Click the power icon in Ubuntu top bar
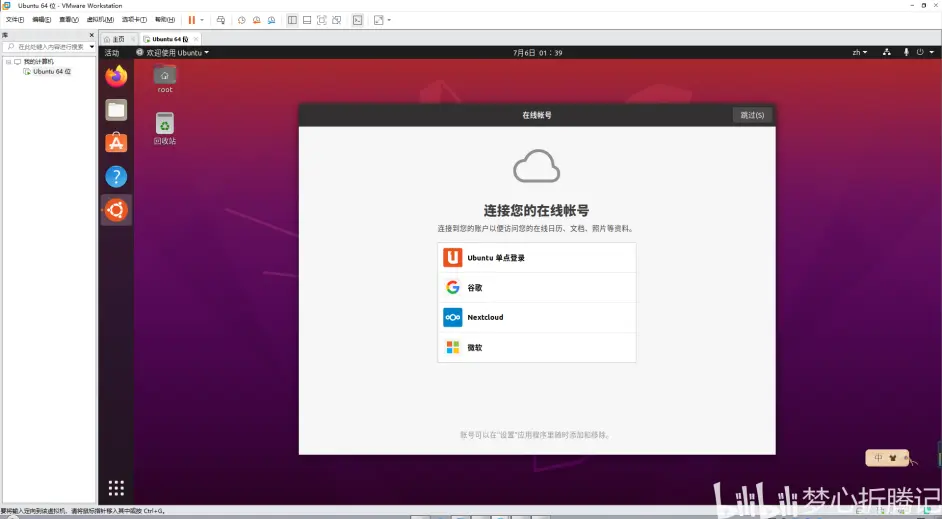The image size is (942, 519). coord(920,53)
